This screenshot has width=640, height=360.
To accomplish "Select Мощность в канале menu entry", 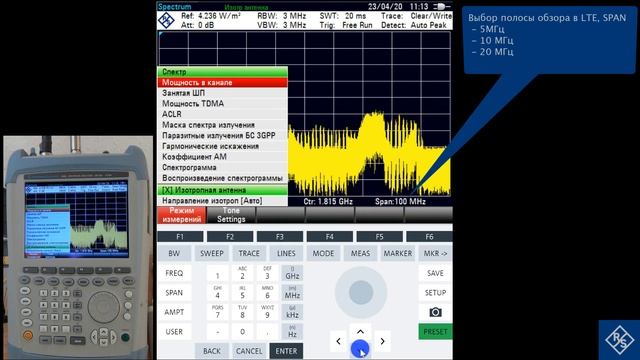I will 222,82.
